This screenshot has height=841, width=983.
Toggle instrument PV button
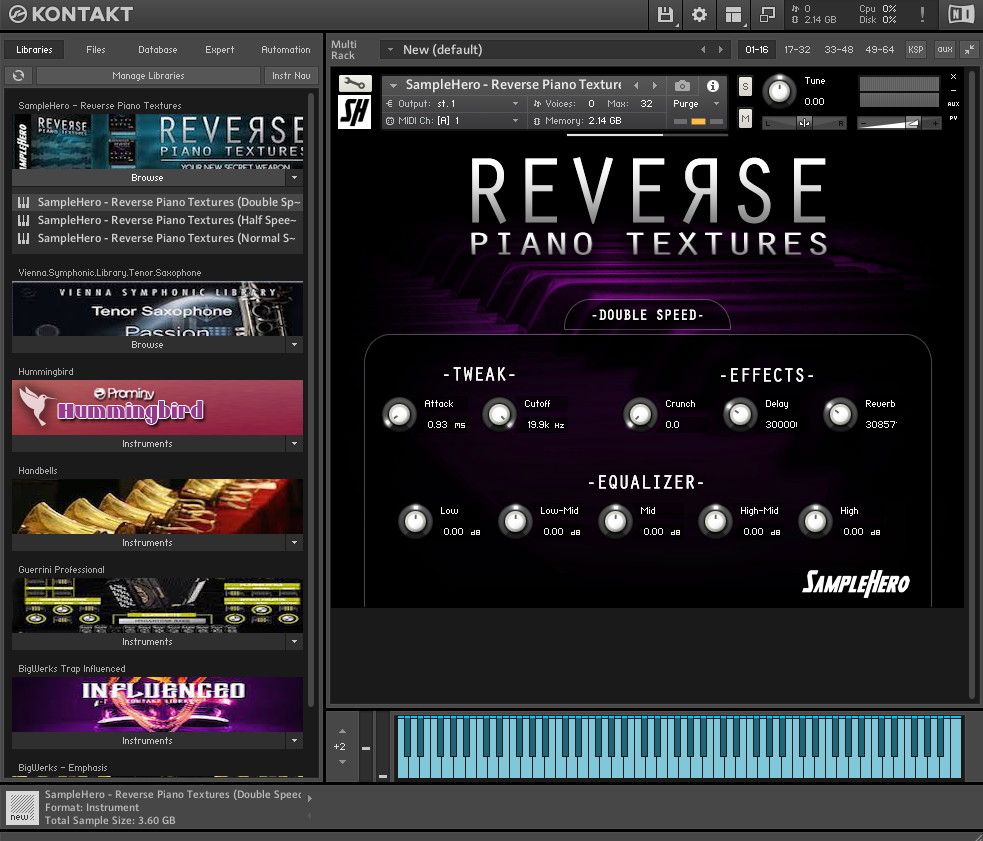954,118
